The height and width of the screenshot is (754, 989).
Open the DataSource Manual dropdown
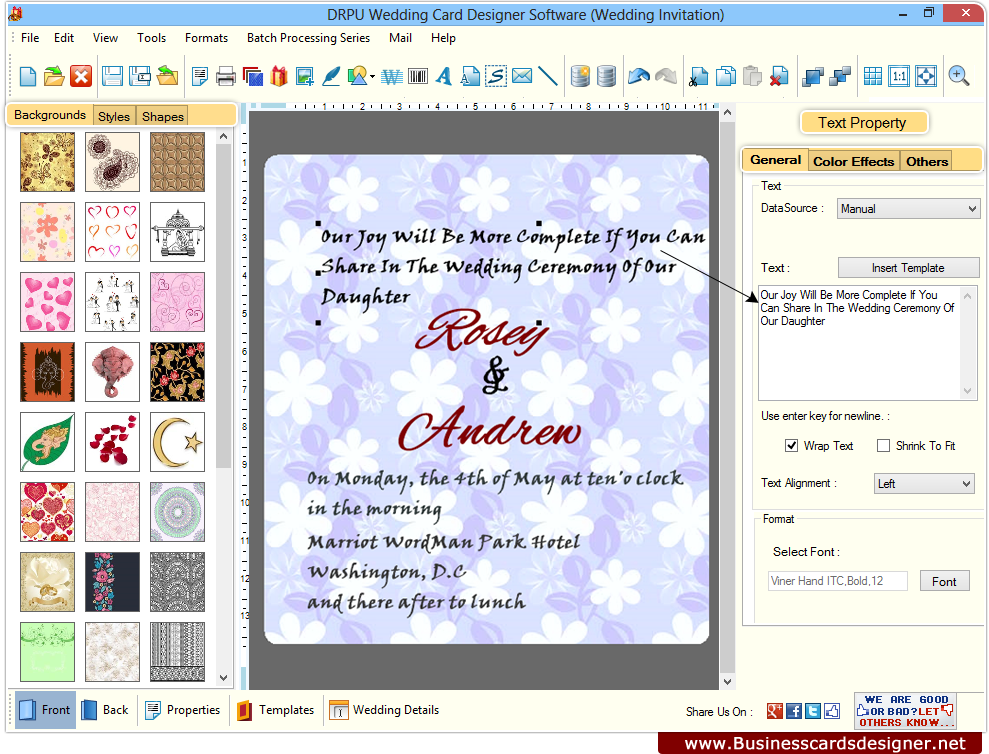coord(908,209)
